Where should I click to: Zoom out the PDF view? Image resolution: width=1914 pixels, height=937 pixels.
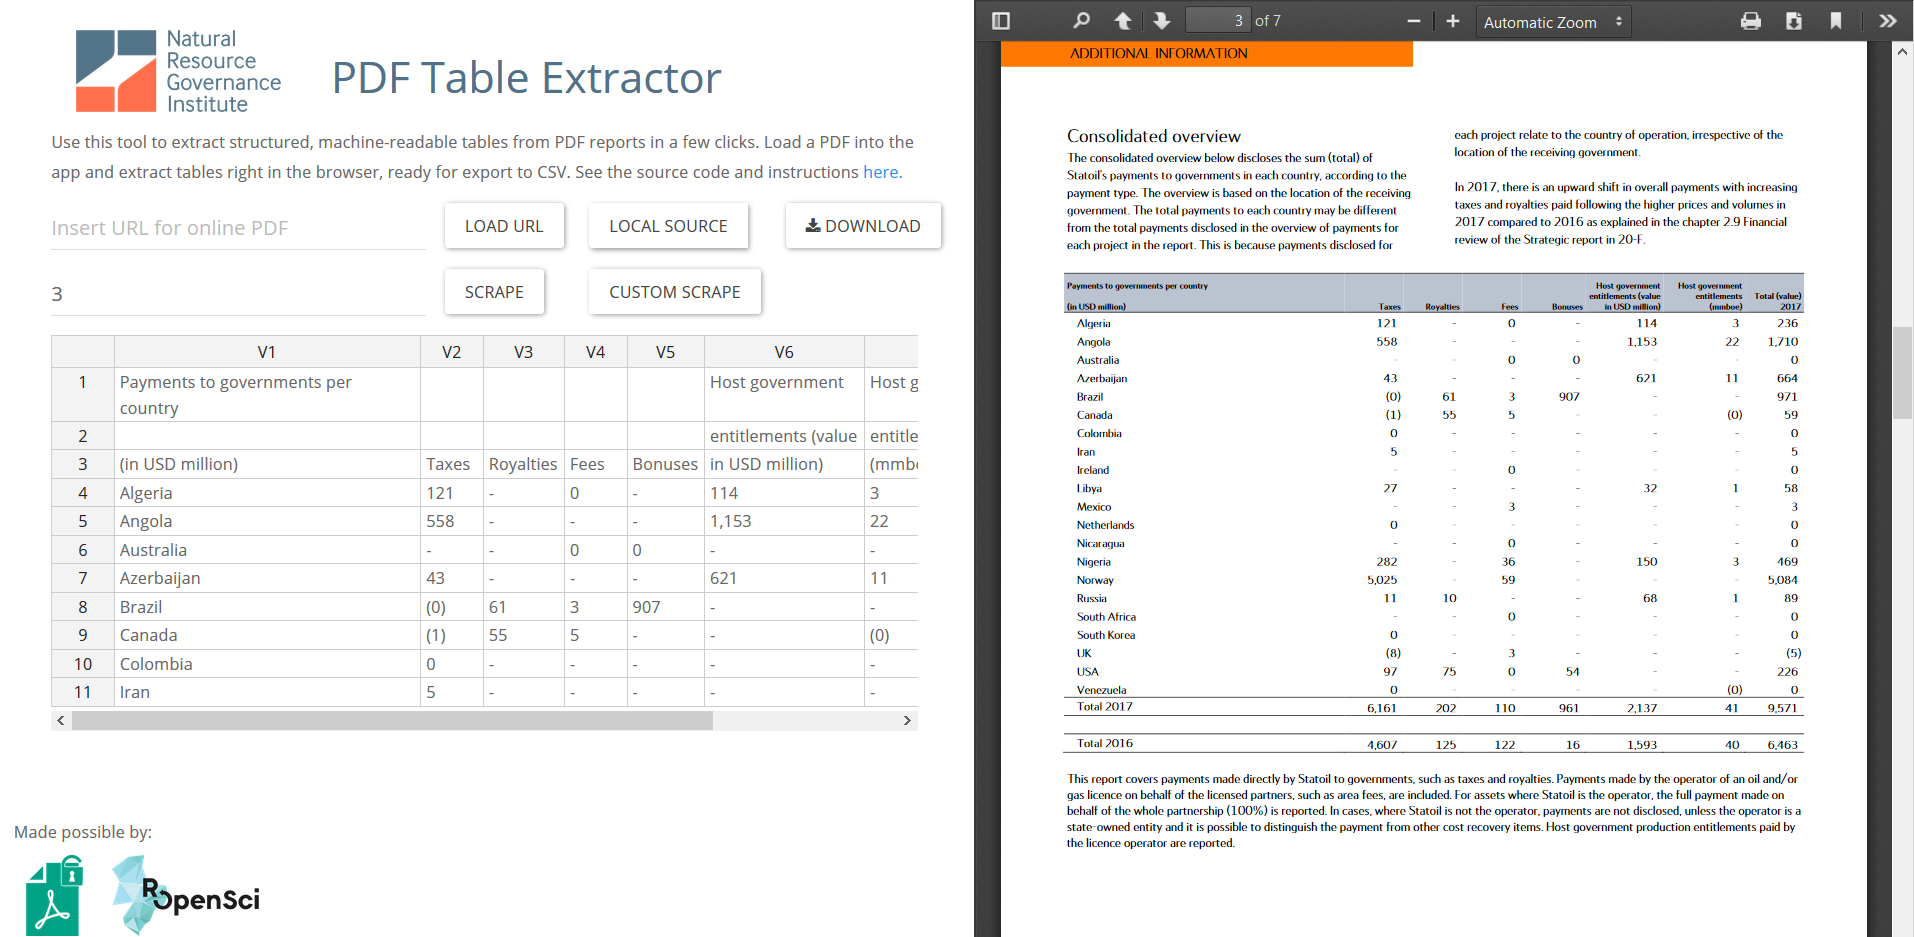(1414, 21)
